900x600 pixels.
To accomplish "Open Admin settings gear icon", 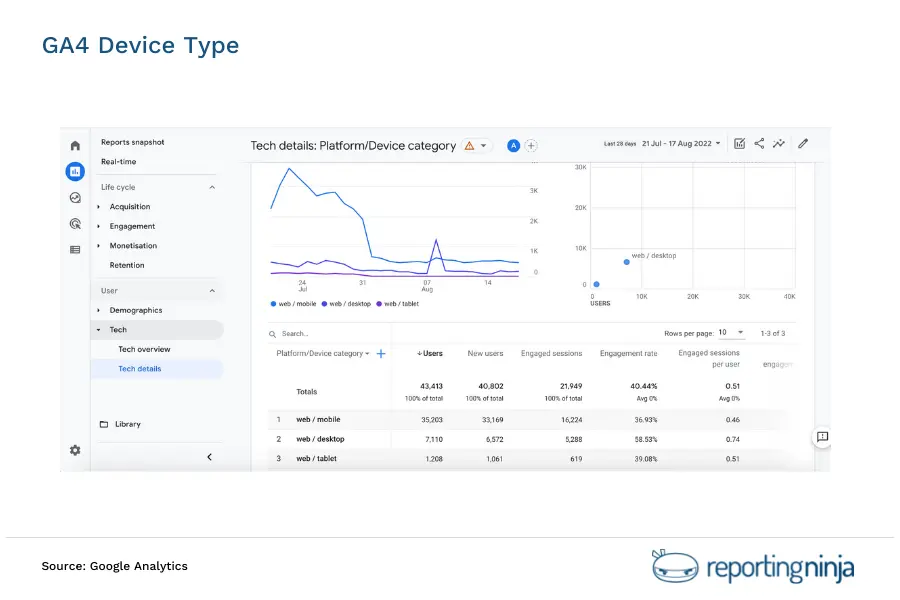I will click(x=75, y=450).
